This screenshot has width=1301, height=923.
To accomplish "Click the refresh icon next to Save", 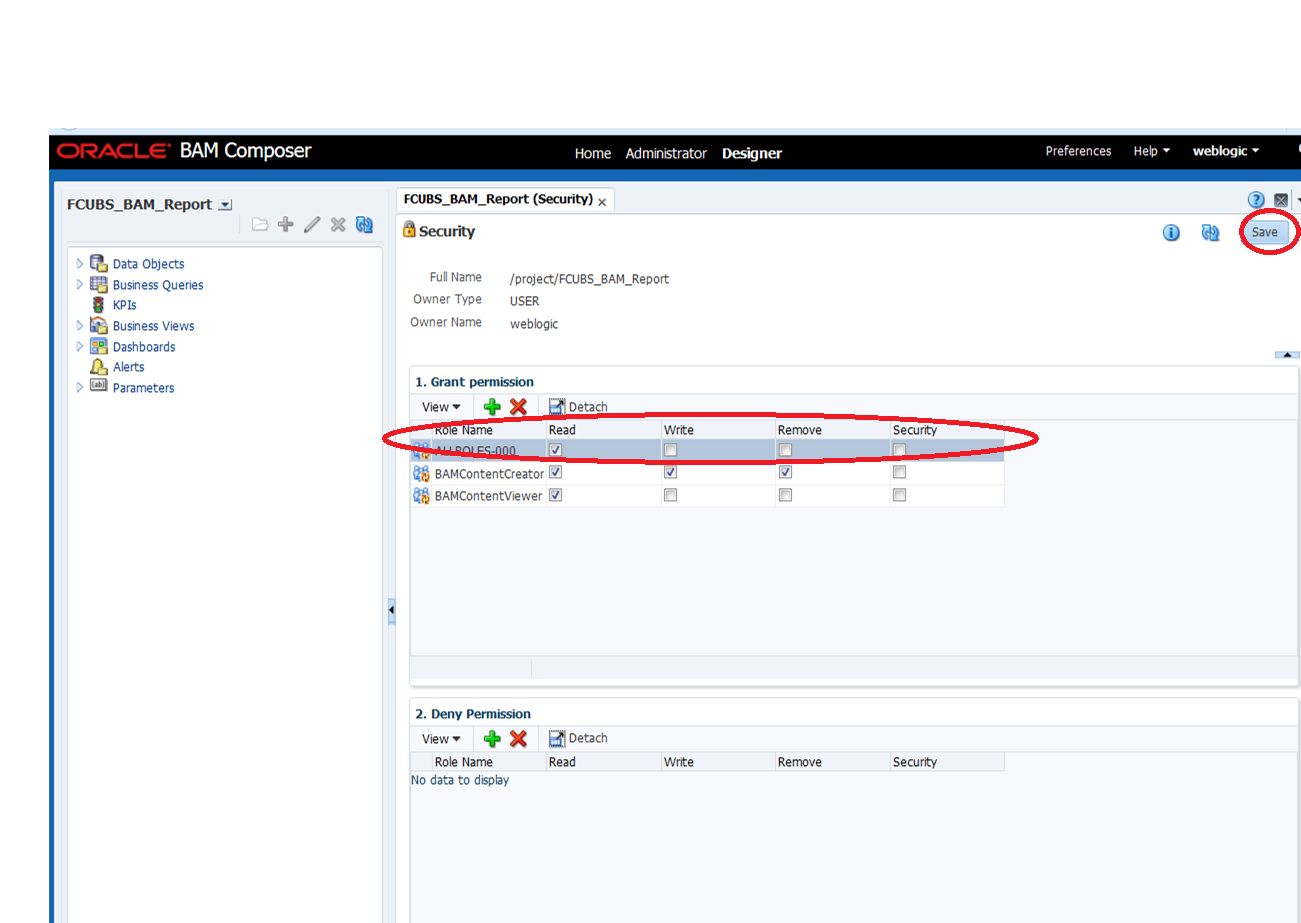I will 1211,233.
